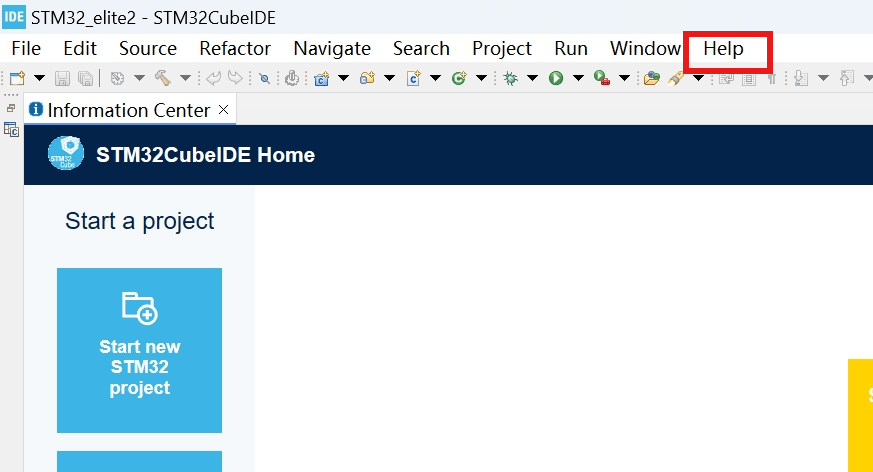Open the Refactor menu
This screenshot has width=873, height=472.
(x=235, y=48)
